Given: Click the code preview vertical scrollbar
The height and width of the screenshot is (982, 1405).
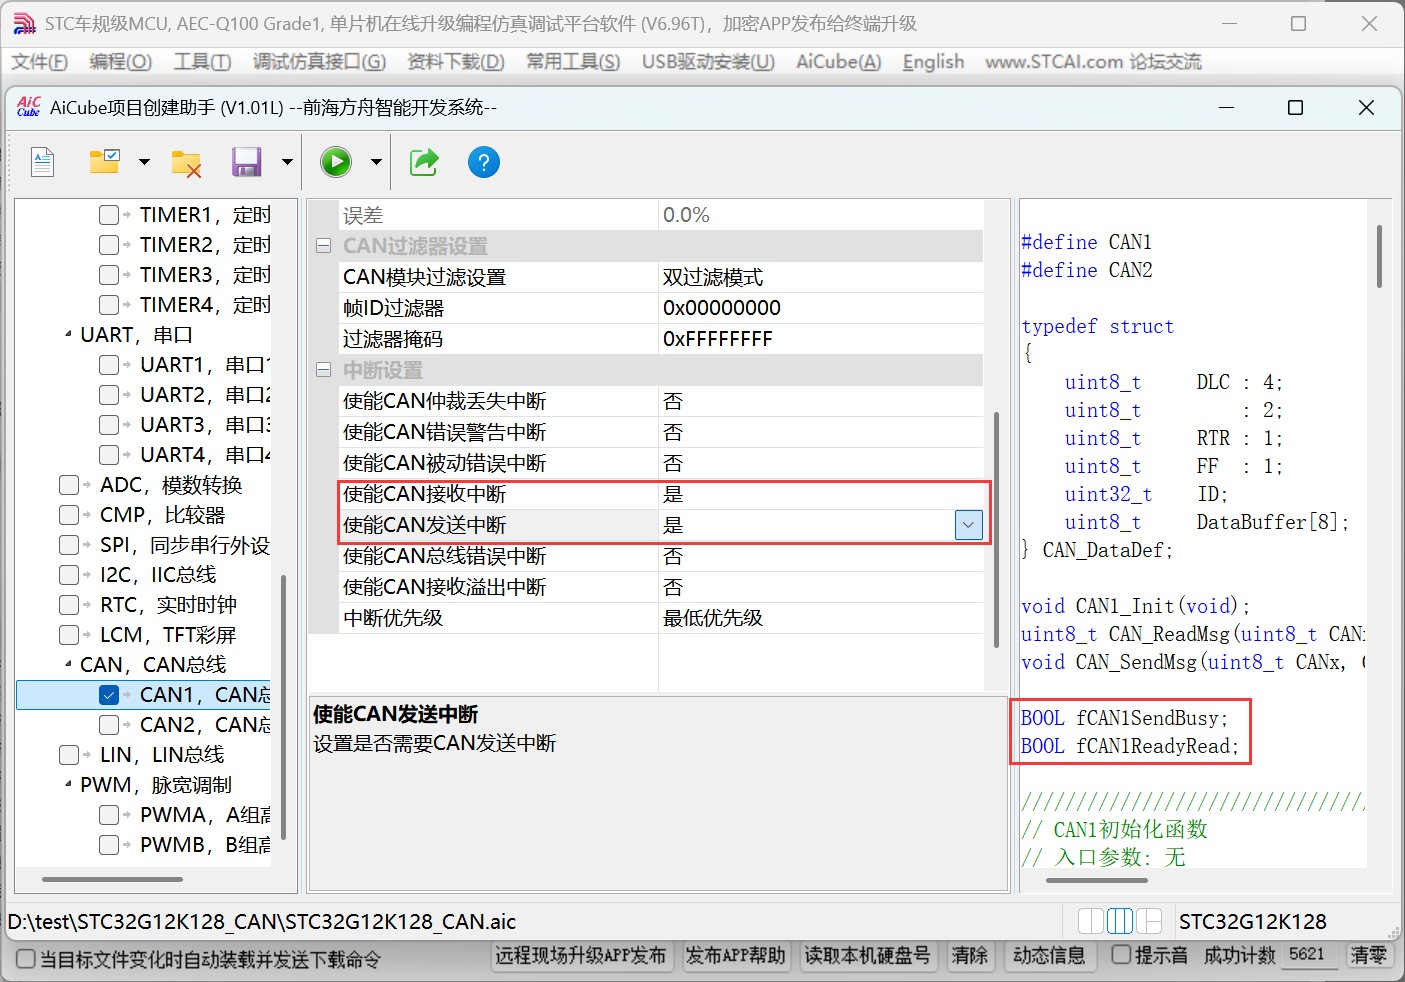Looking at the screenshot, I should pos(1380,256).
